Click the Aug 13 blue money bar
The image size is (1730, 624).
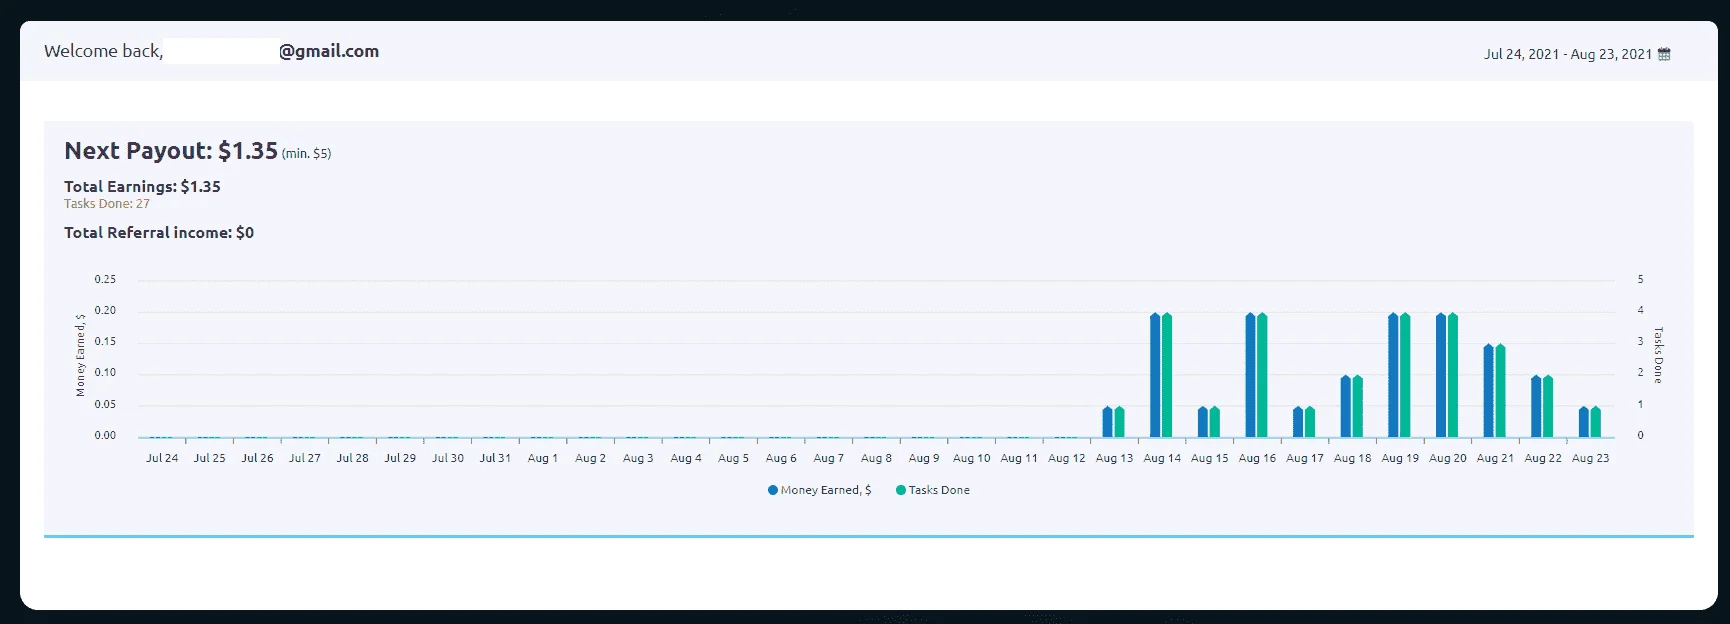(x=1107, y=422)
